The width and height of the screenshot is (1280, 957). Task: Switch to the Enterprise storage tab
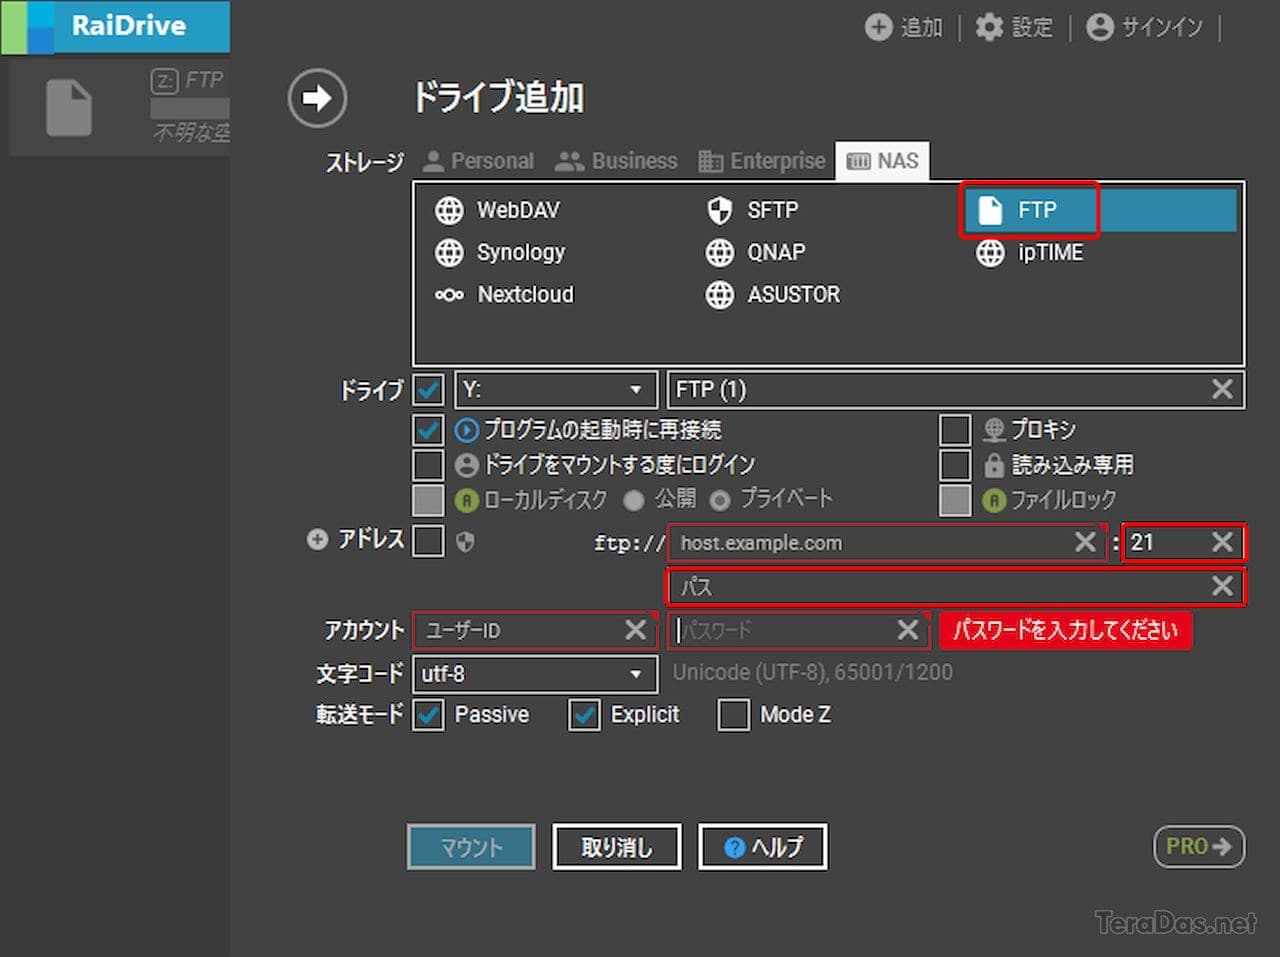coord(762,161)
